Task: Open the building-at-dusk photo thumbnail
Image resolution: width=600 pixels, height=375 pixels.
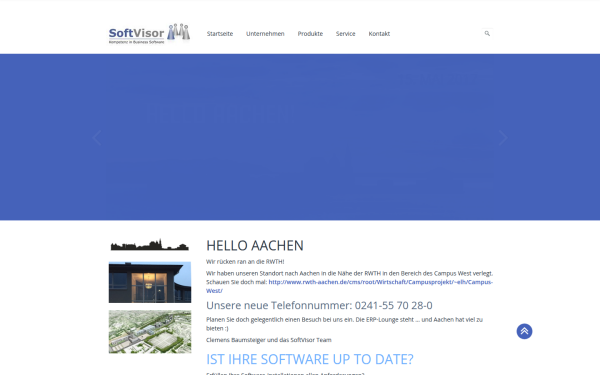Action: (x=150, y=282)
